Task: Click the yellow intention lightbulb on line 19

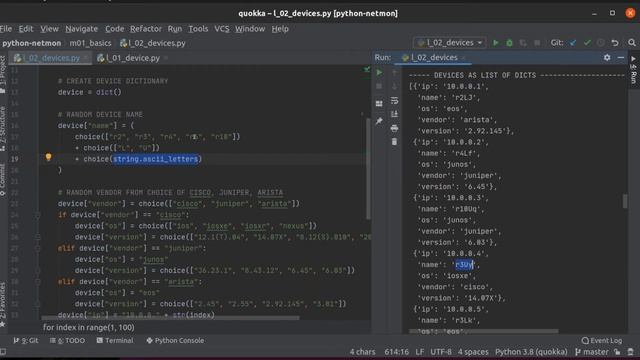Action: (49, 157)
